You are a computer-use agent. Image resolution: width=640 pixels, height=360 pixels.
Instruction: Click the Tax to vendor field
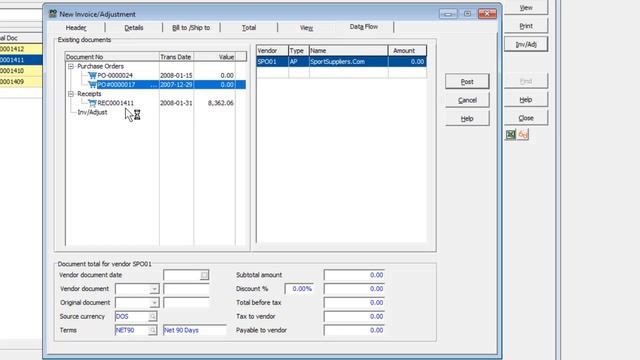click(354, 316)
